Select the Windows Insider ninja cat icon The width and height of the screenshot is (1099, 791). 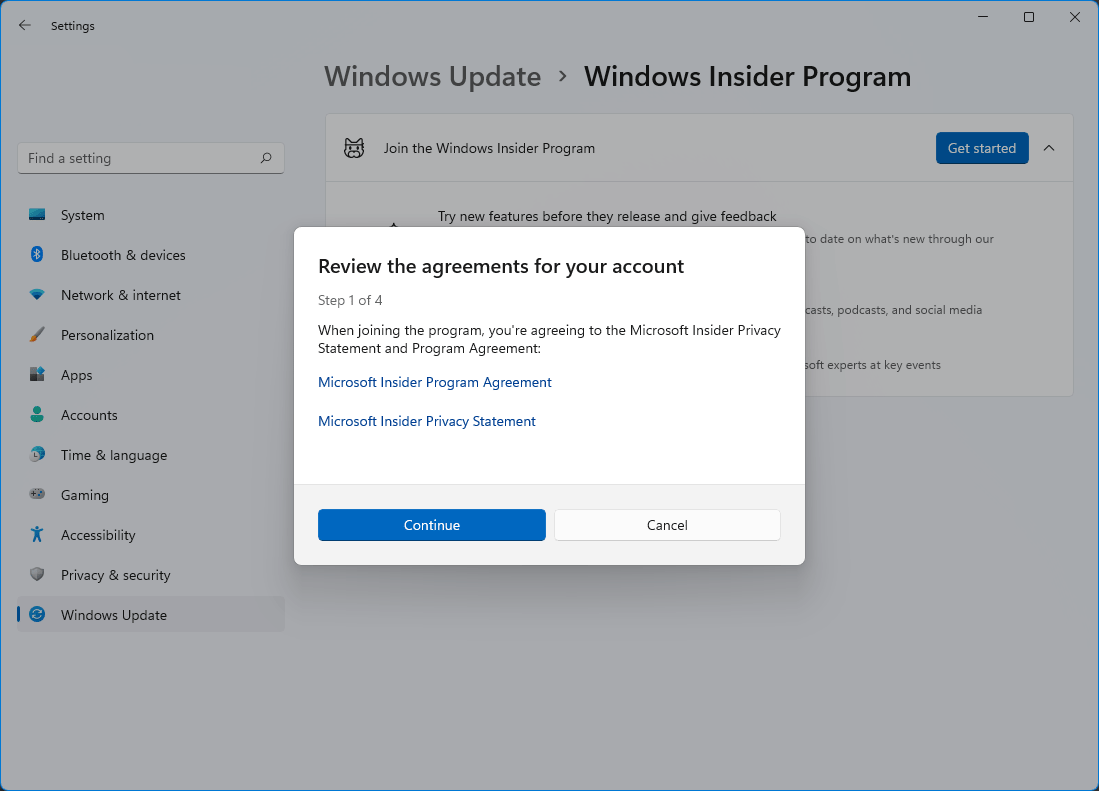coord(353,147)
